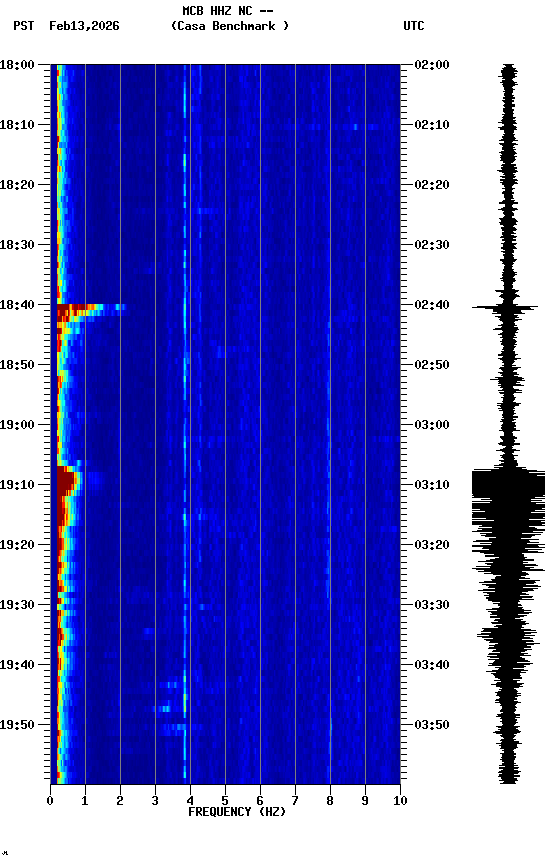This screenshot has height=864, width=552.
Task: Click the '19:20' PST time label
Action: tap(17, 546)
